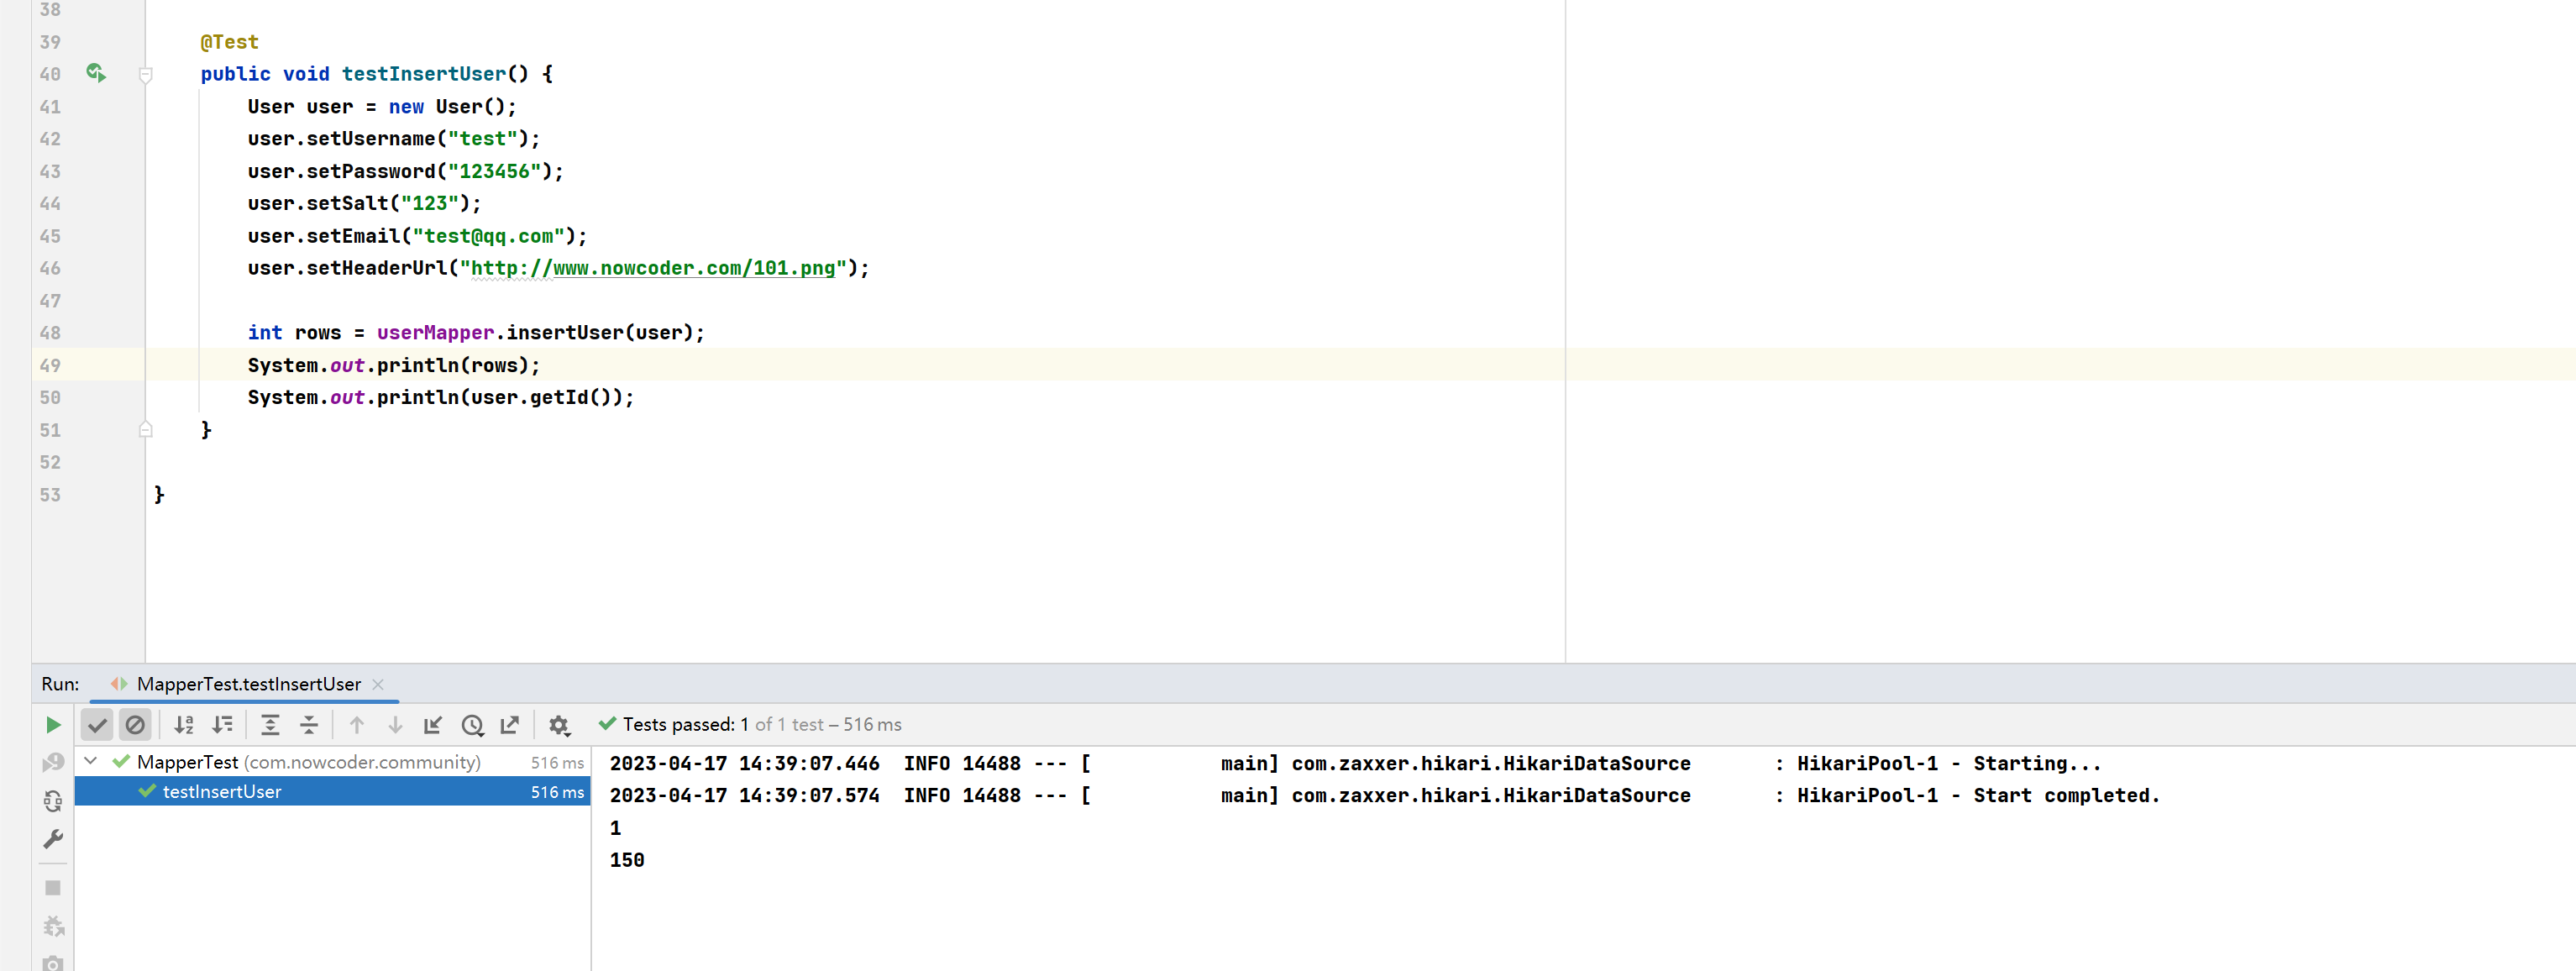Close the MapperTest.testInsertUser run tab
The height and width of the screenshot is (971, 2576).
378,684
